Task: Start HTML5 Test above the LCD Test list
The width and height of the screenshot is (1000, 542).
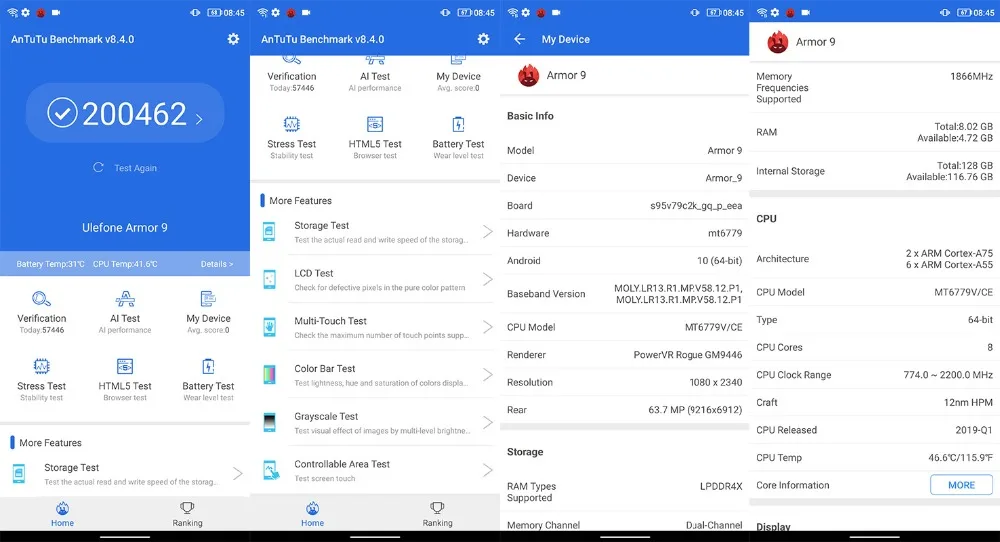Action: click(x=375, y=124)
